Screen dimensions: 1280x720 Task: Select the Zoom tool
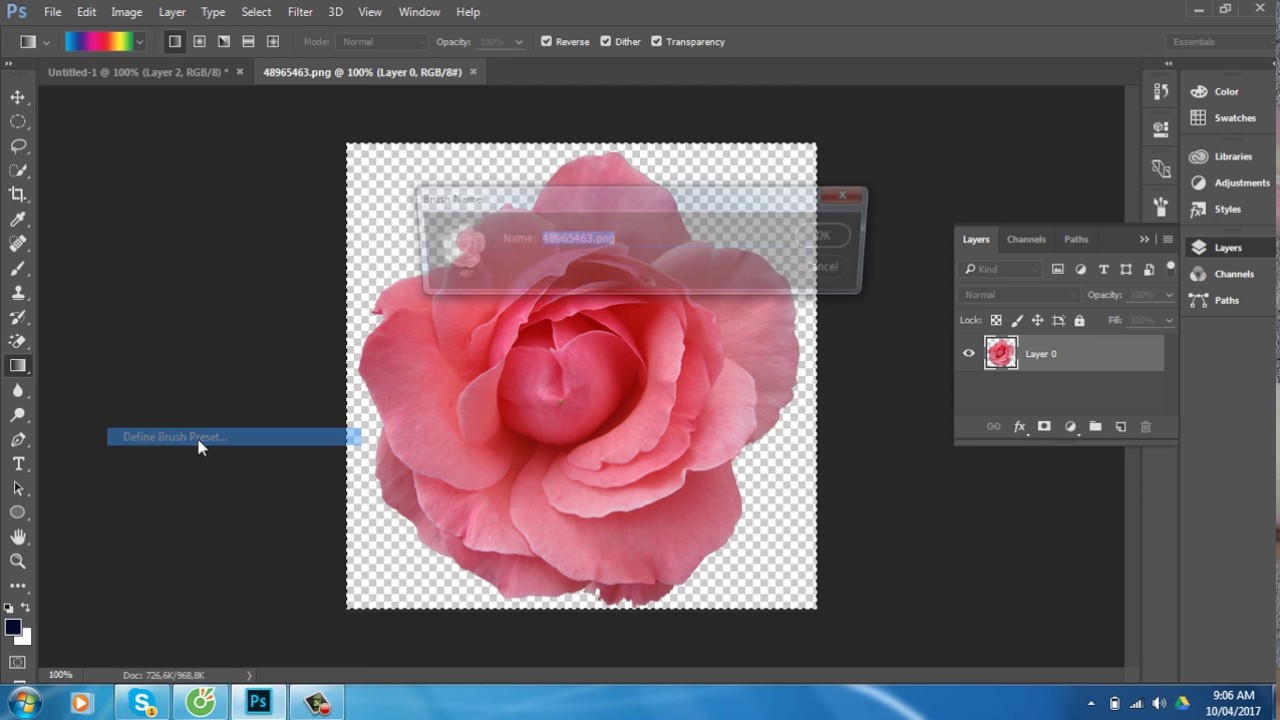click(x=18, y=561)
